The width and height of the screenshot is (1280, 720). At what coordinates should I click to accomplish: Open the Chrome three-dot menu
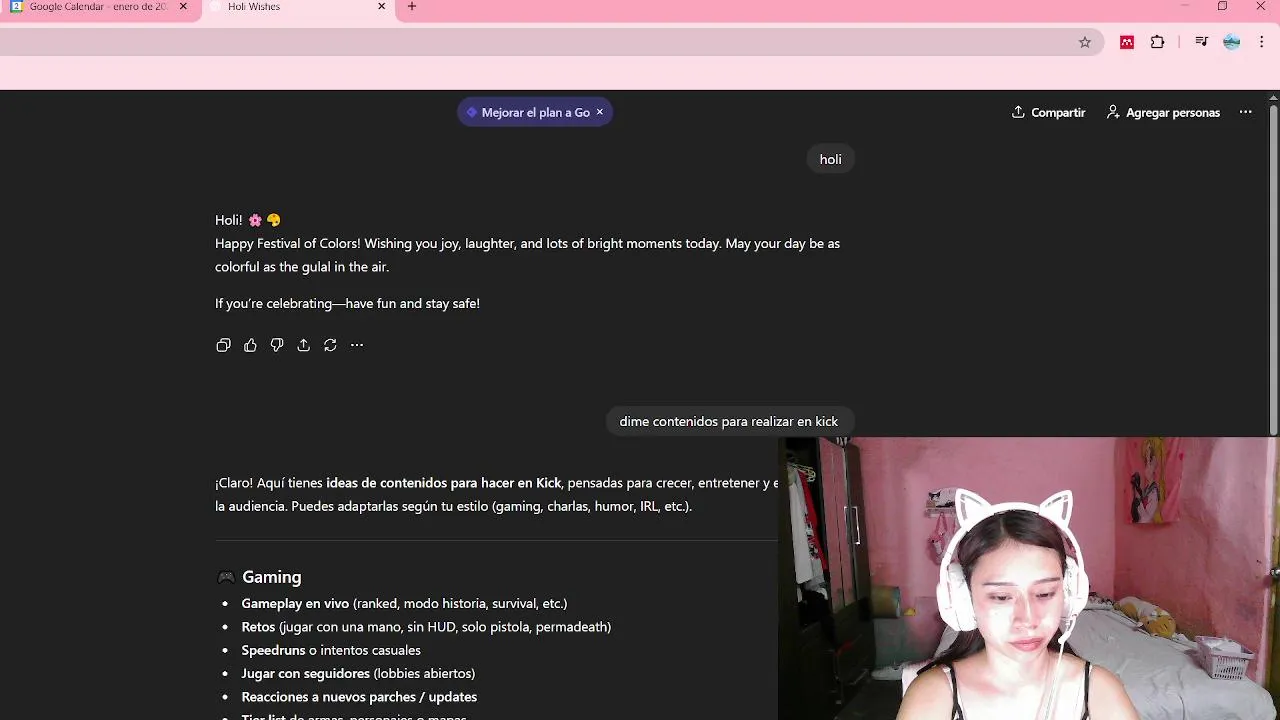1262,42
